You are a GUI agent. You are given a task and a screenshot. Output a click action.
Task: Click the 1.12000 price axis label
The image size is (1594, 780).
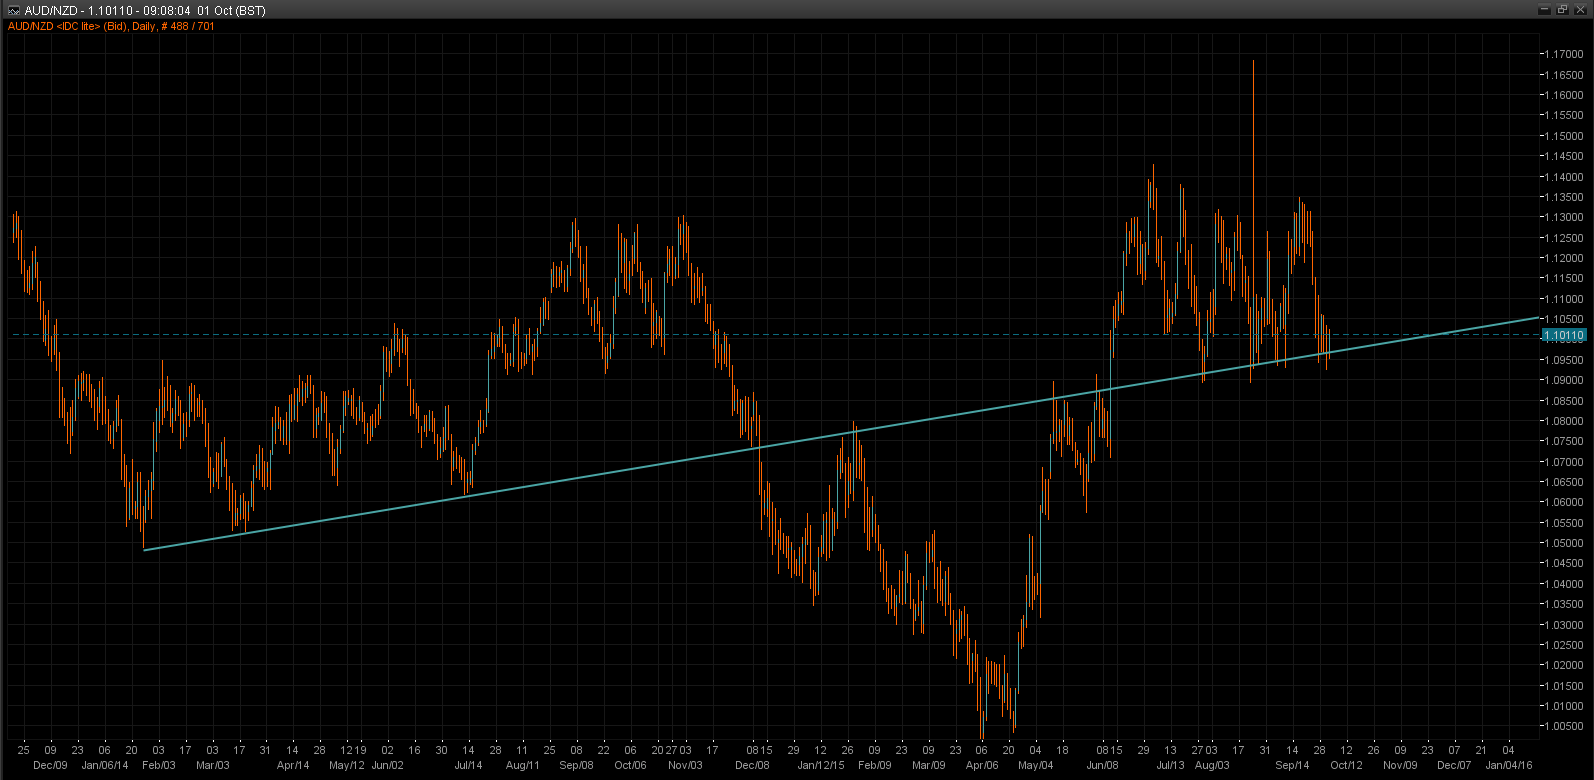(x=1565, y=258)
